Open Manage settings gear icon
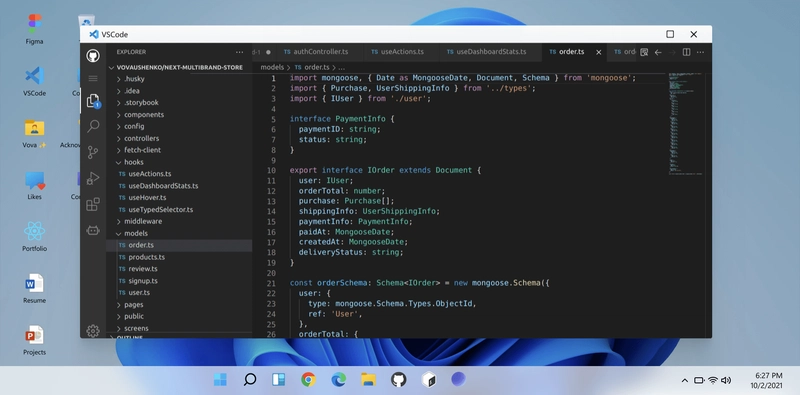Screen dimensions: 800x395 click(x=93, y=331)
